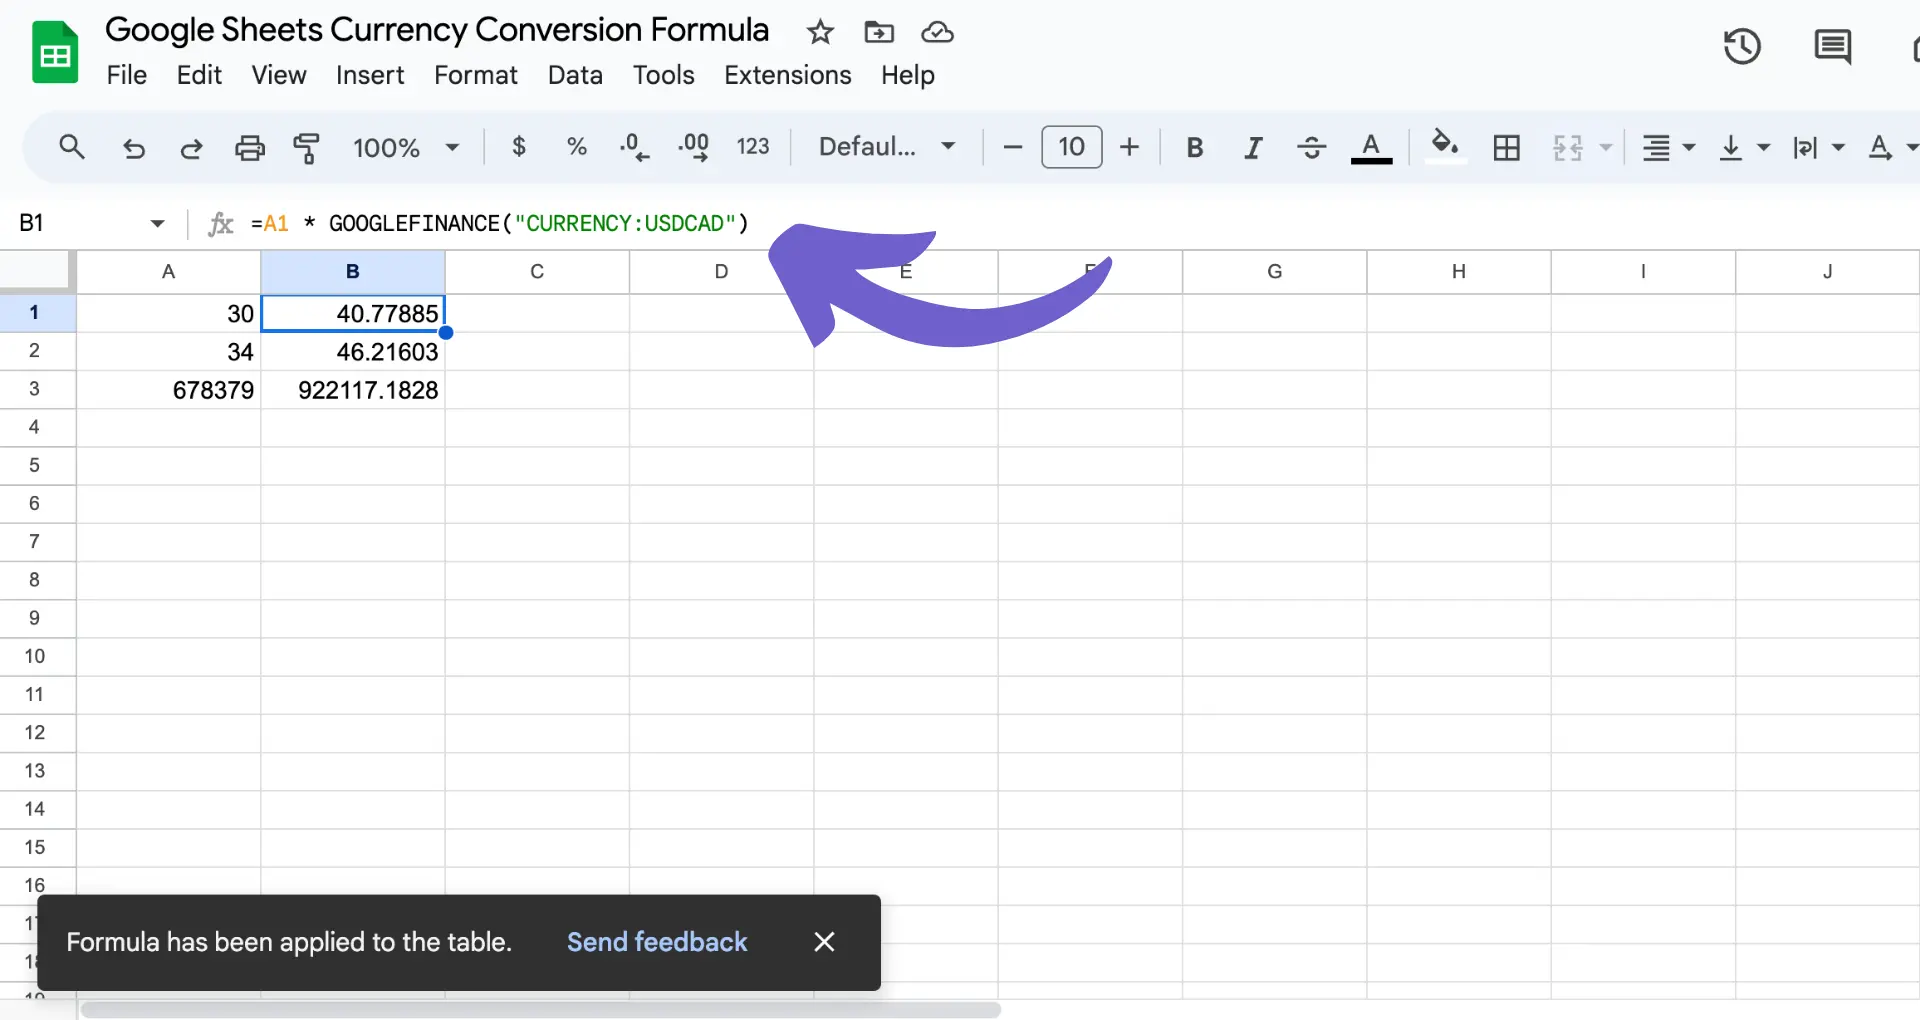The image size is (1920, 1020).
Task: Open text wrapping dropdown
Action: pyautogui.click(x=1817, y=148)
